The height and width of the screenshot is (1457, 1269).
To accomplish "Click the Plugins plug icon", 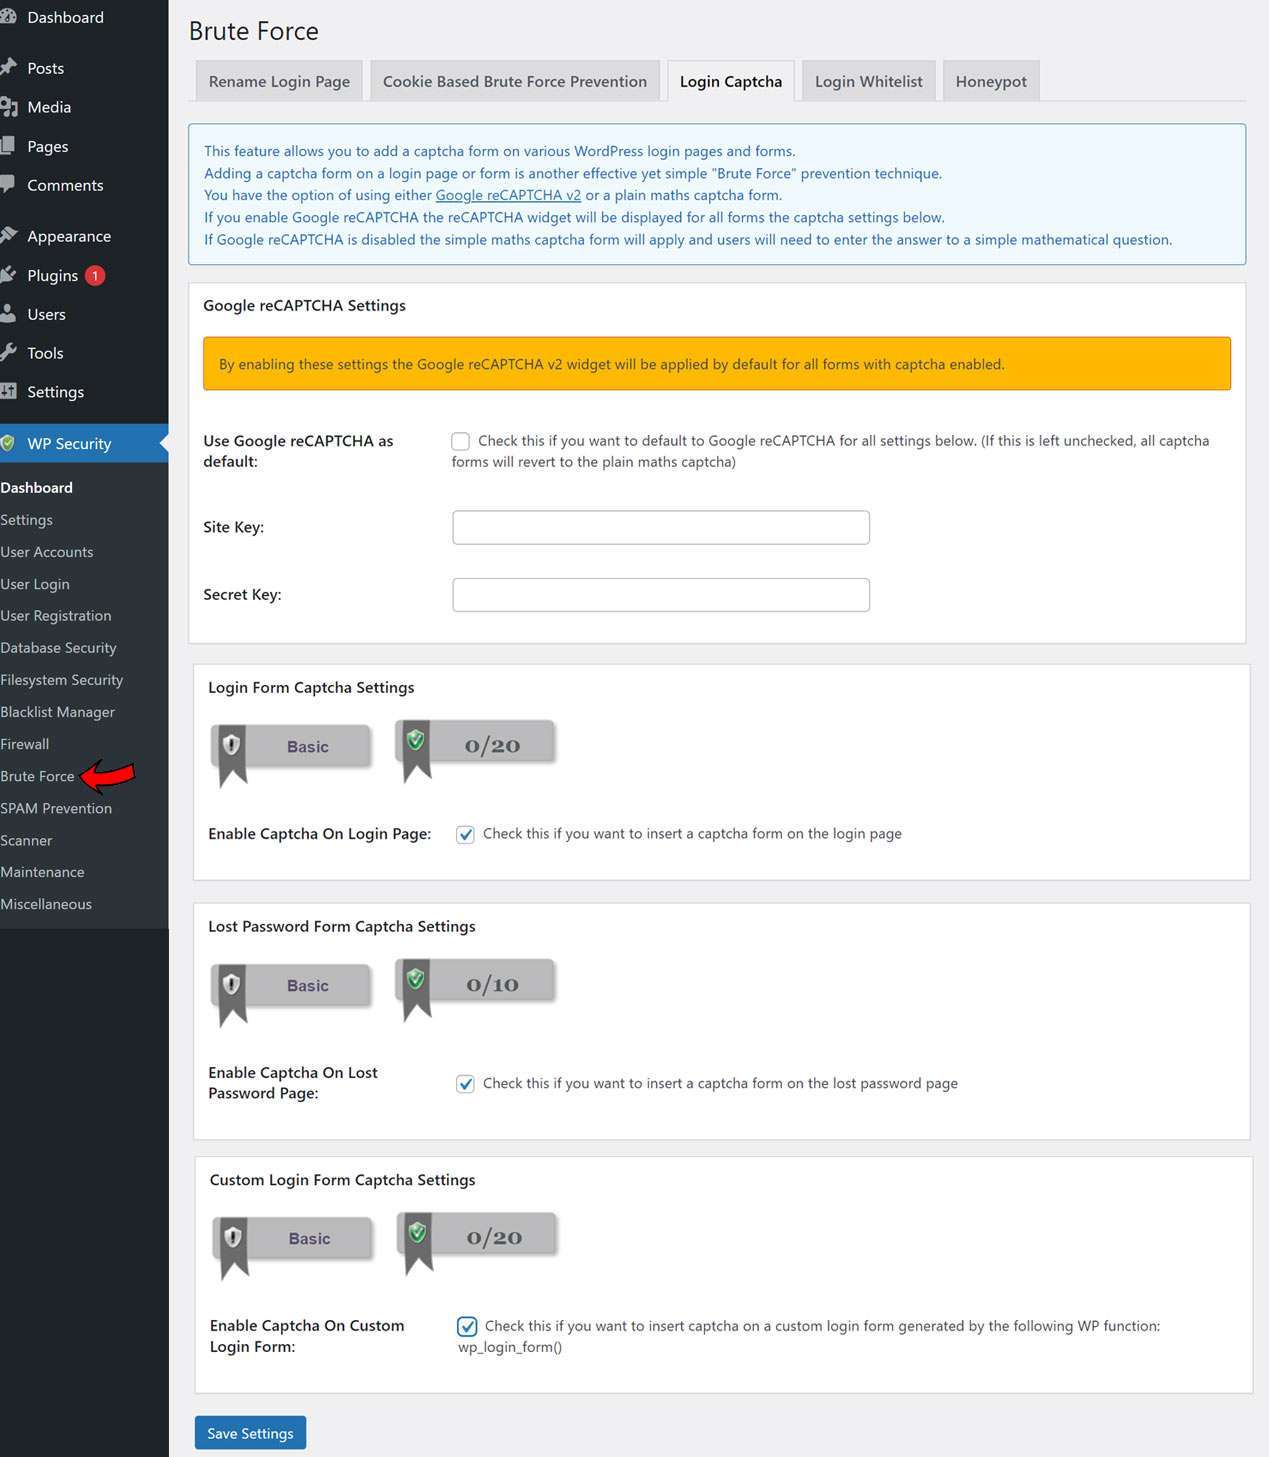I will (8, 274).
